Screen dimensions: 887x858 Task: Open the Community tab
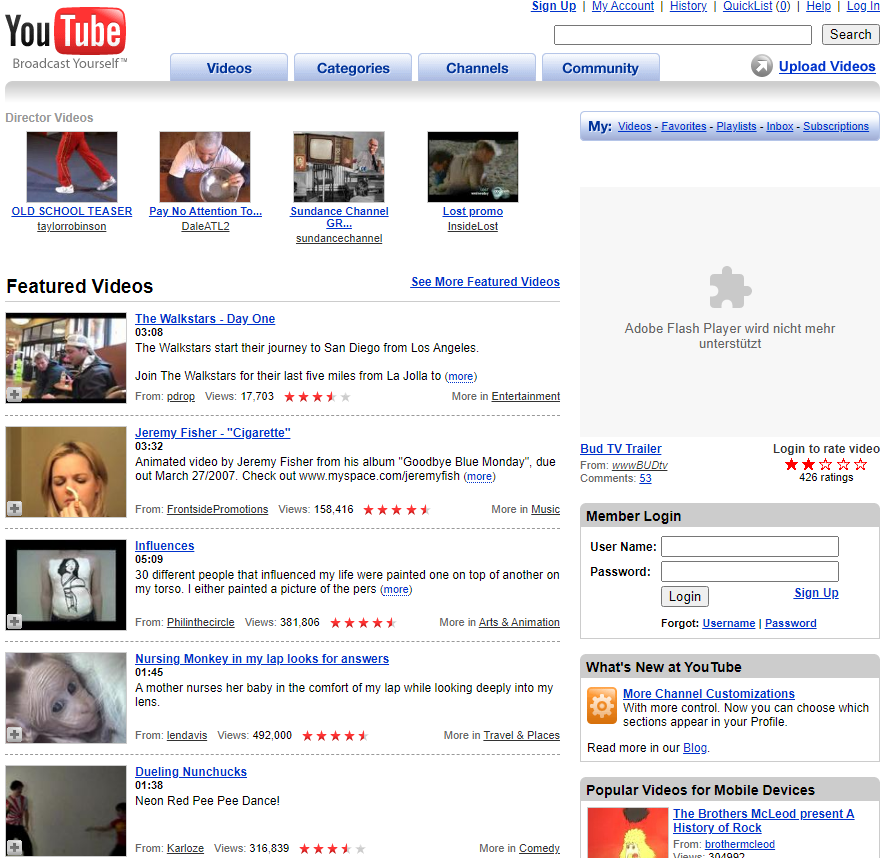[x=600, y=68]
